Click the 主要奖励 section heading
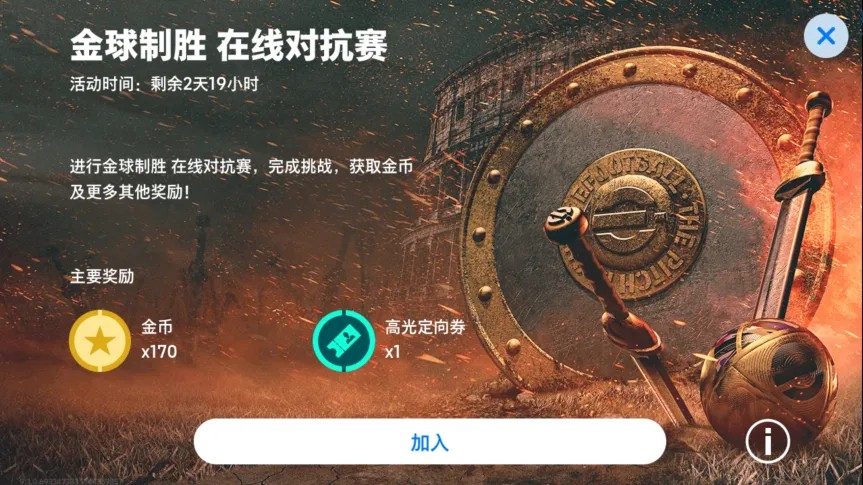 coord(102,276)
